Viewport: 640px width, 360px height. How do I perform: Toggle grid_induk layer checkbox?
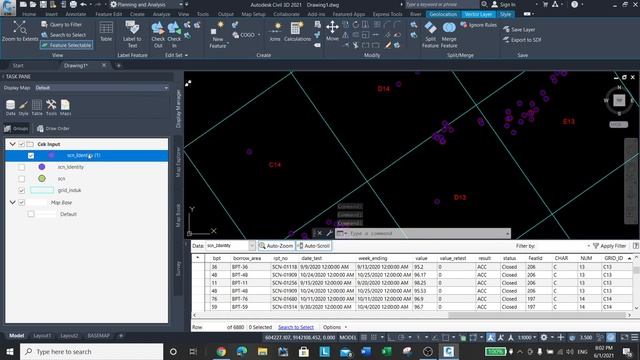22,190
